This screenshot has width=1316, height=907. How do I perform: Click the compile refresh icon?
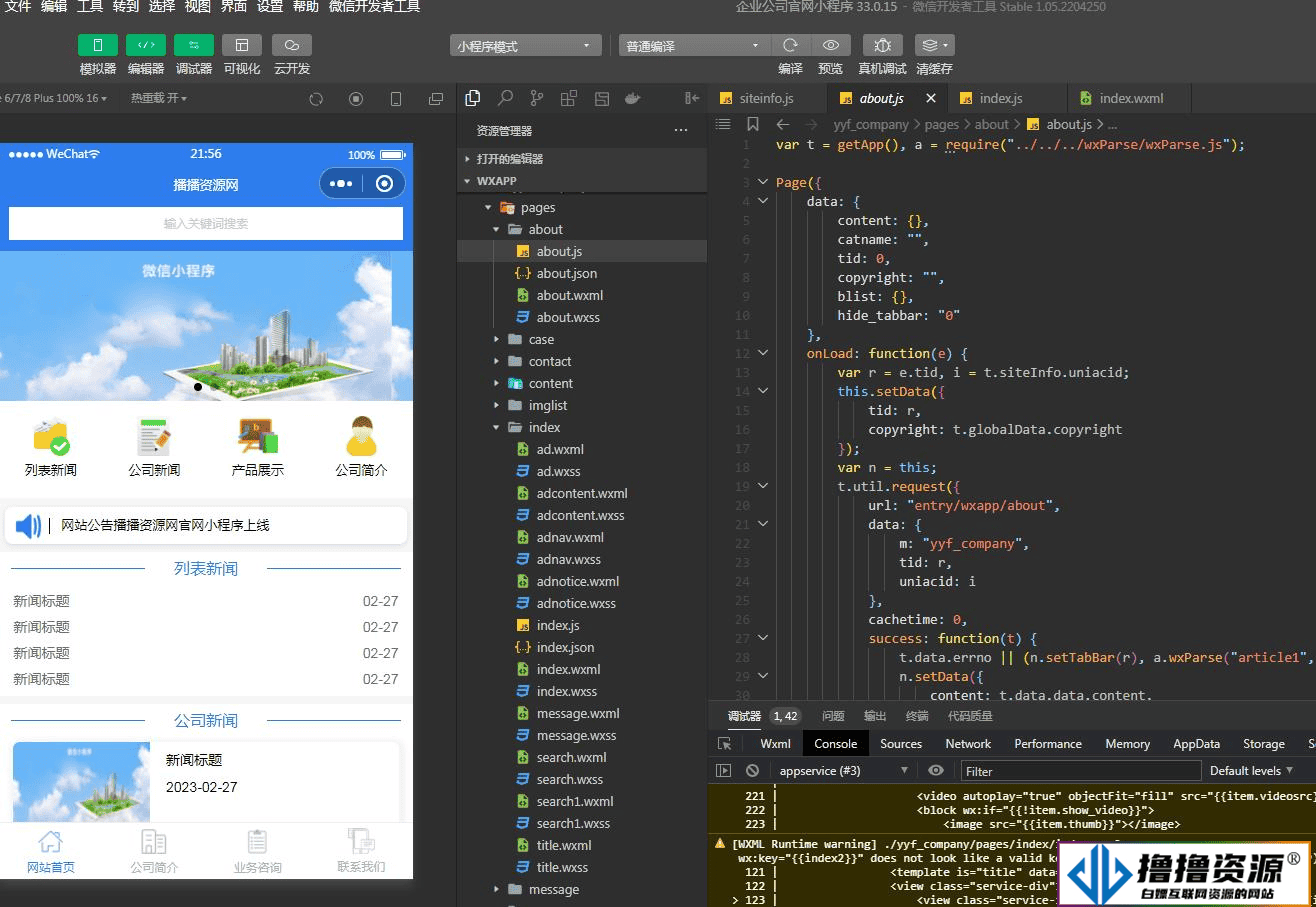pyautogui.click(x=790, y=45)
